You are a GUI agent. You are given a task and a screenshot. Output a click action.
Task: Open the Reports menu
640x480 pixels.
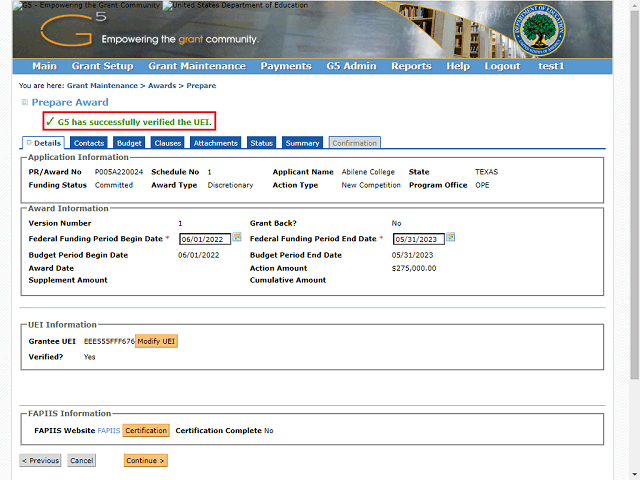click(x=411, y=66)
